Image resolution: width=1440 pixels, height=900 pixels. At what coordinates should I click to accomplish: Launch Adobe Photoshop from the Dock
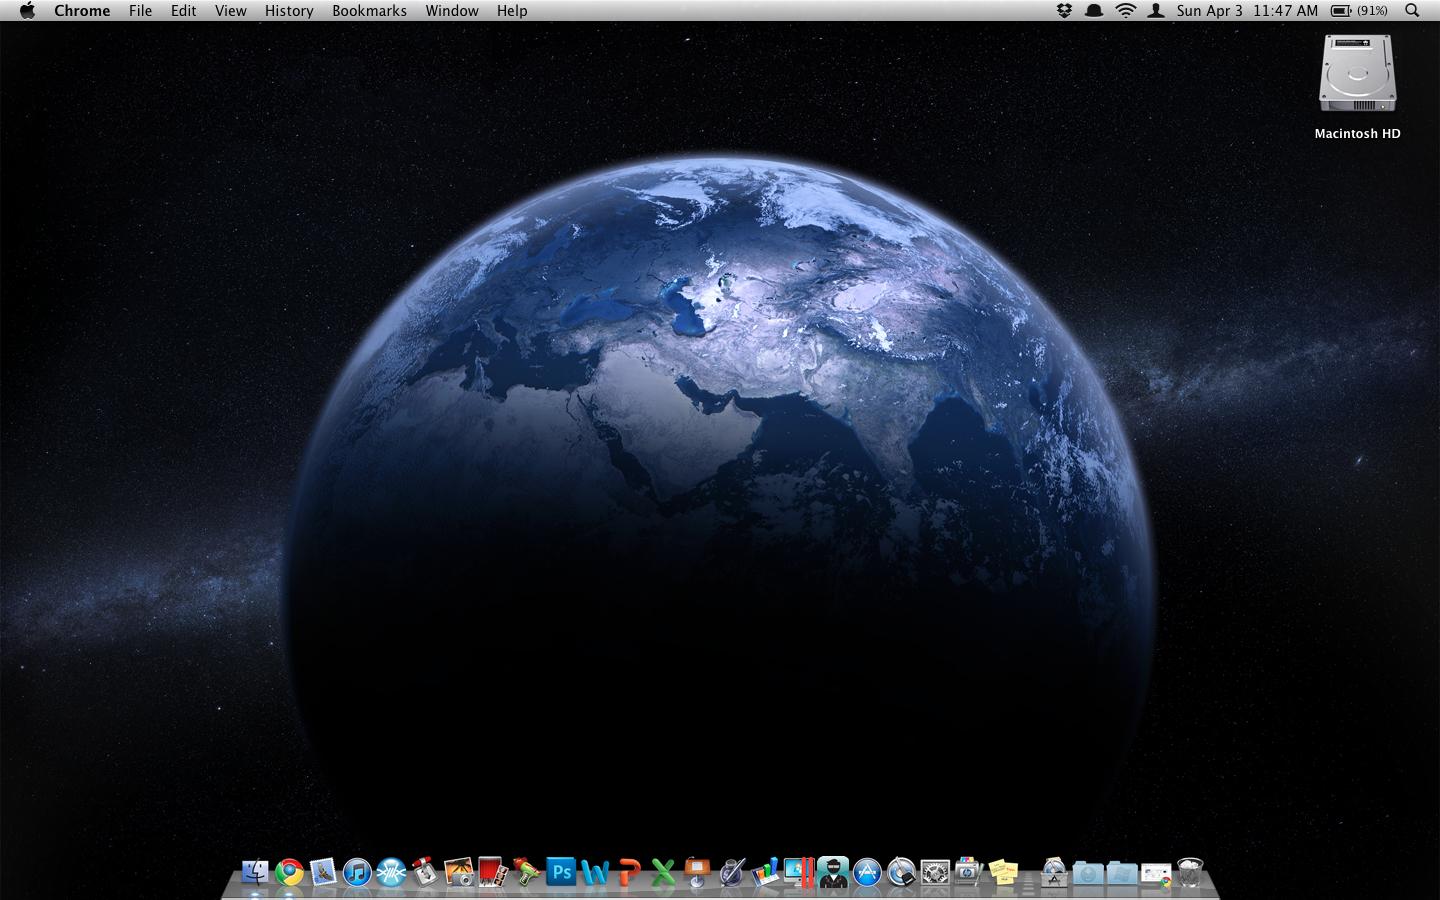[561, 872]
